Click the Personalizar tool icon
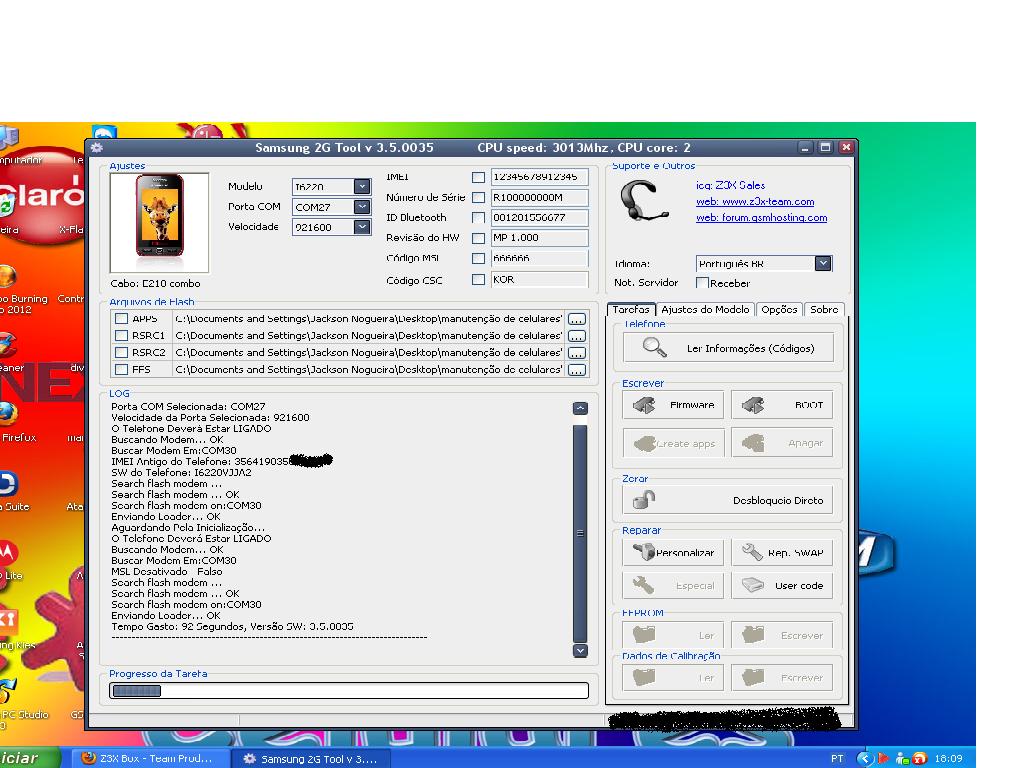 point(644,552)
